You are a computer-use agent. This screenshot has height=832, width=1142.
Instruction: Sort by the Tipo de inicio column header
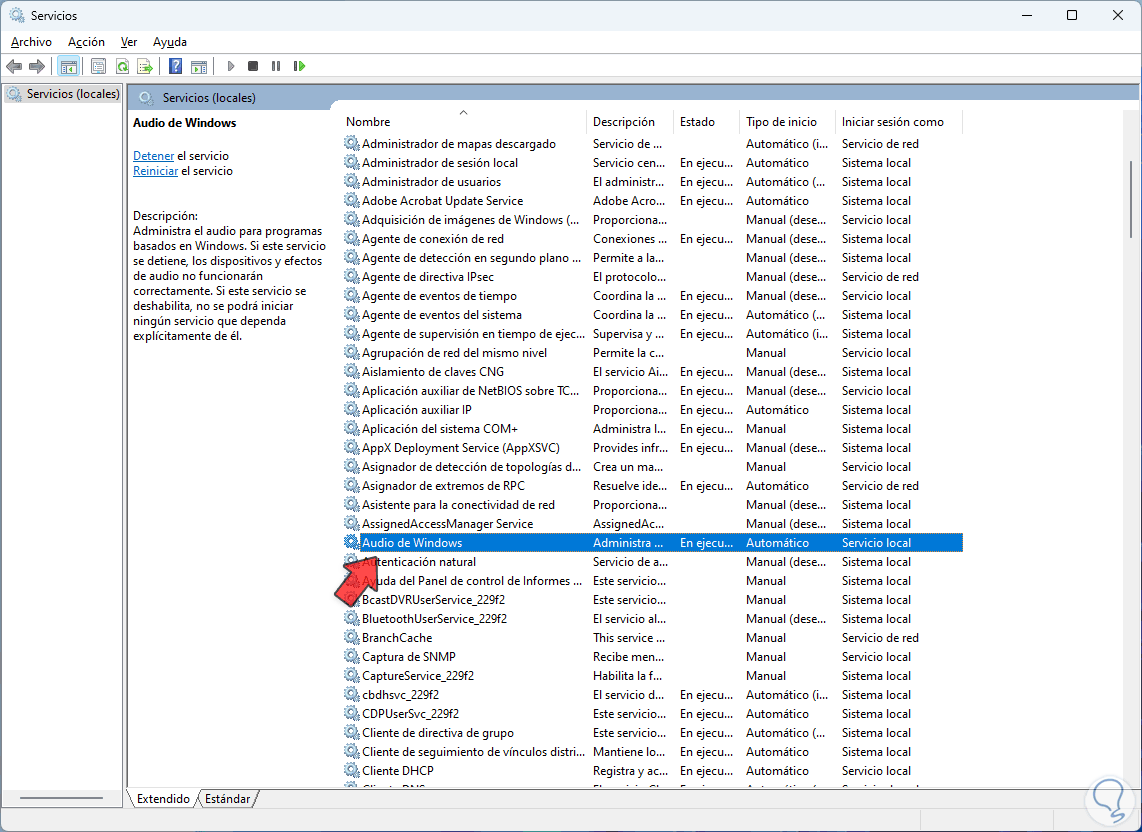[x=787, y=122]
